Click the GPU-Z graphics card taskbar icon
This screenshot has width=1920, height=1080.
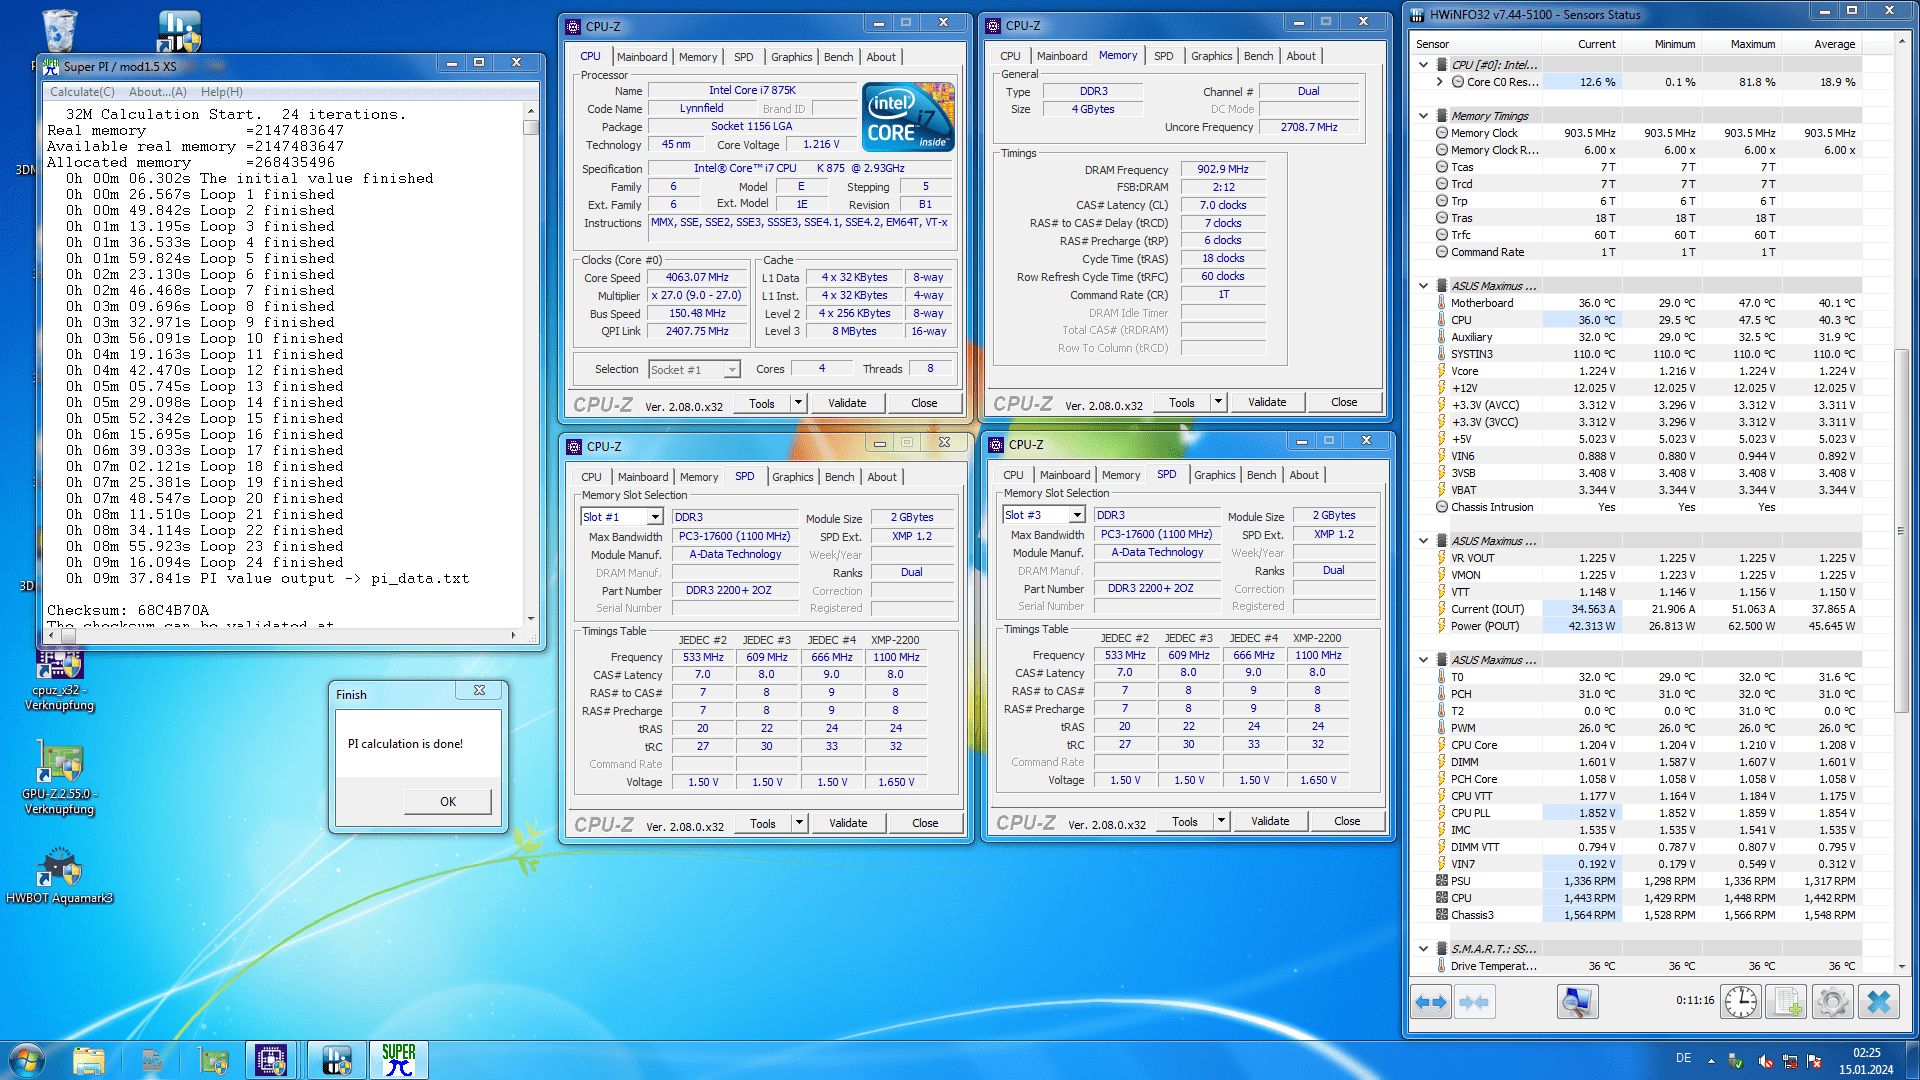[214, 1060]
